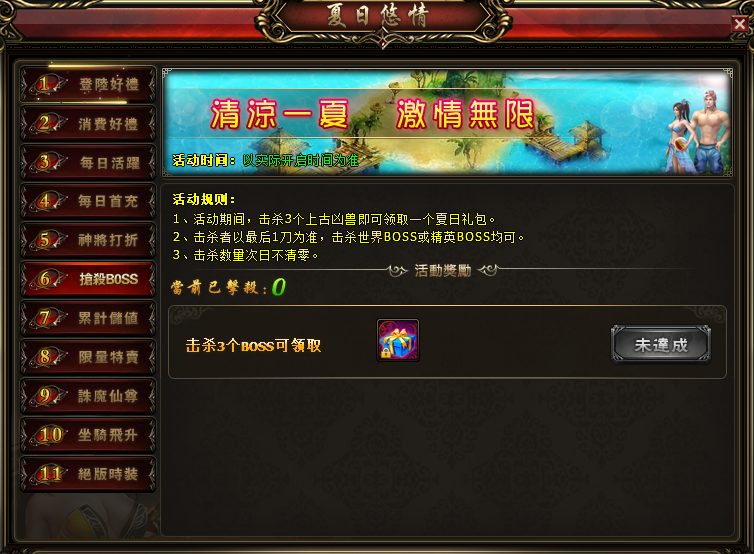Select the 神將打折 tab
This screenshot has height=554, width=754.
(x=88, y=240)
